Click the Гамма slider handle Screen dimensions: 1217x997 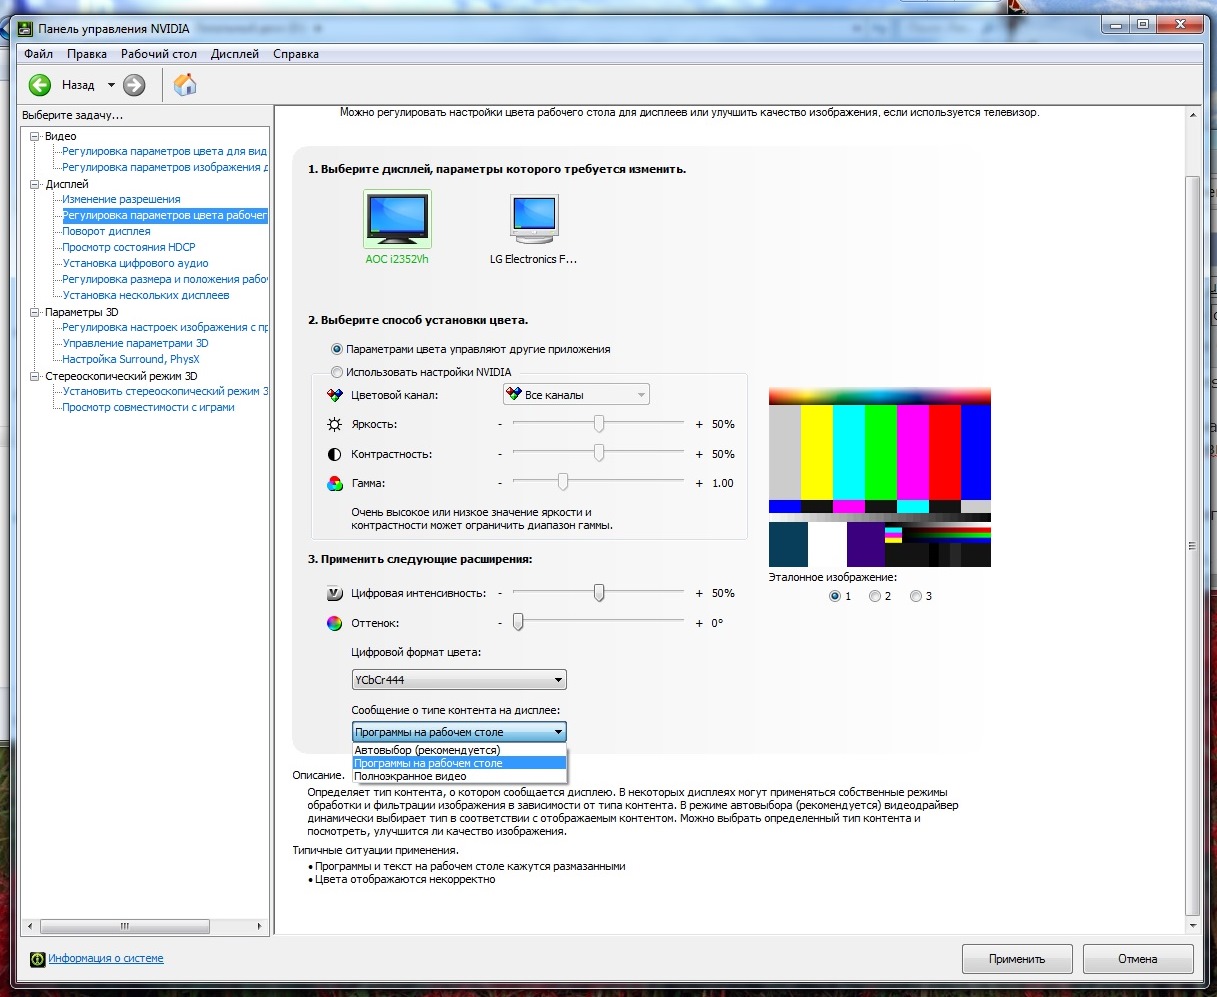pos(563,482)
